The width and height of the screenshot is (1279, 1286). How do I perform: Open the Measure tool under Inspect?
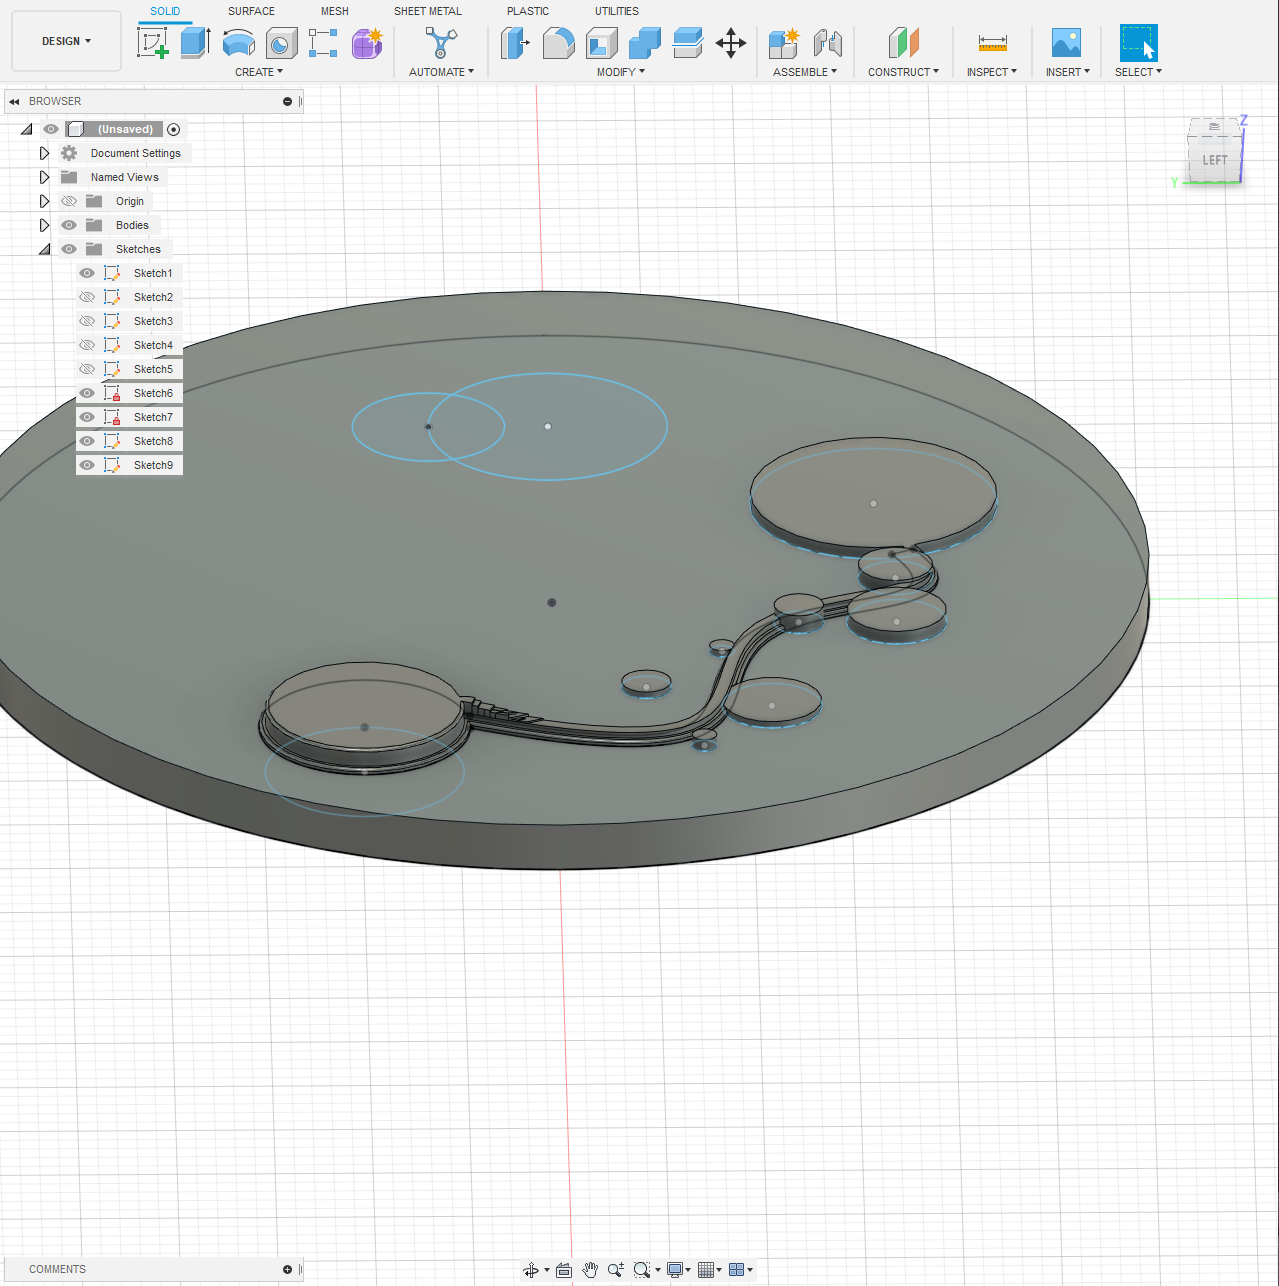coord(991,43)
